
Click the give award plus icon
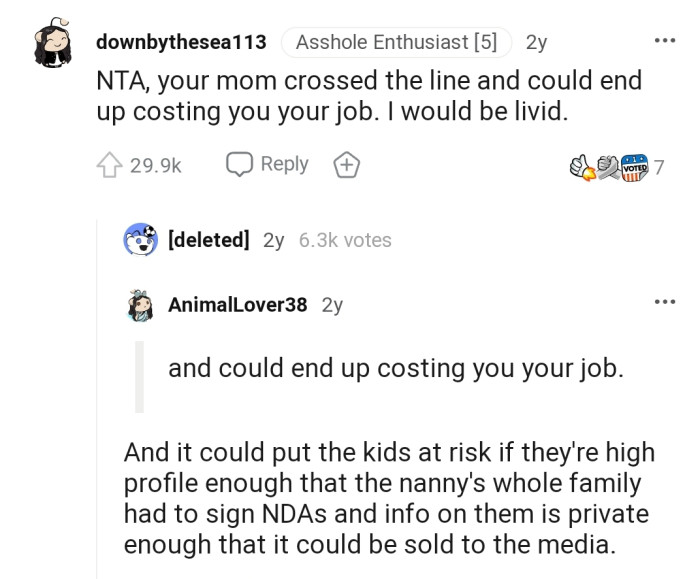click(x=346, y=165)
